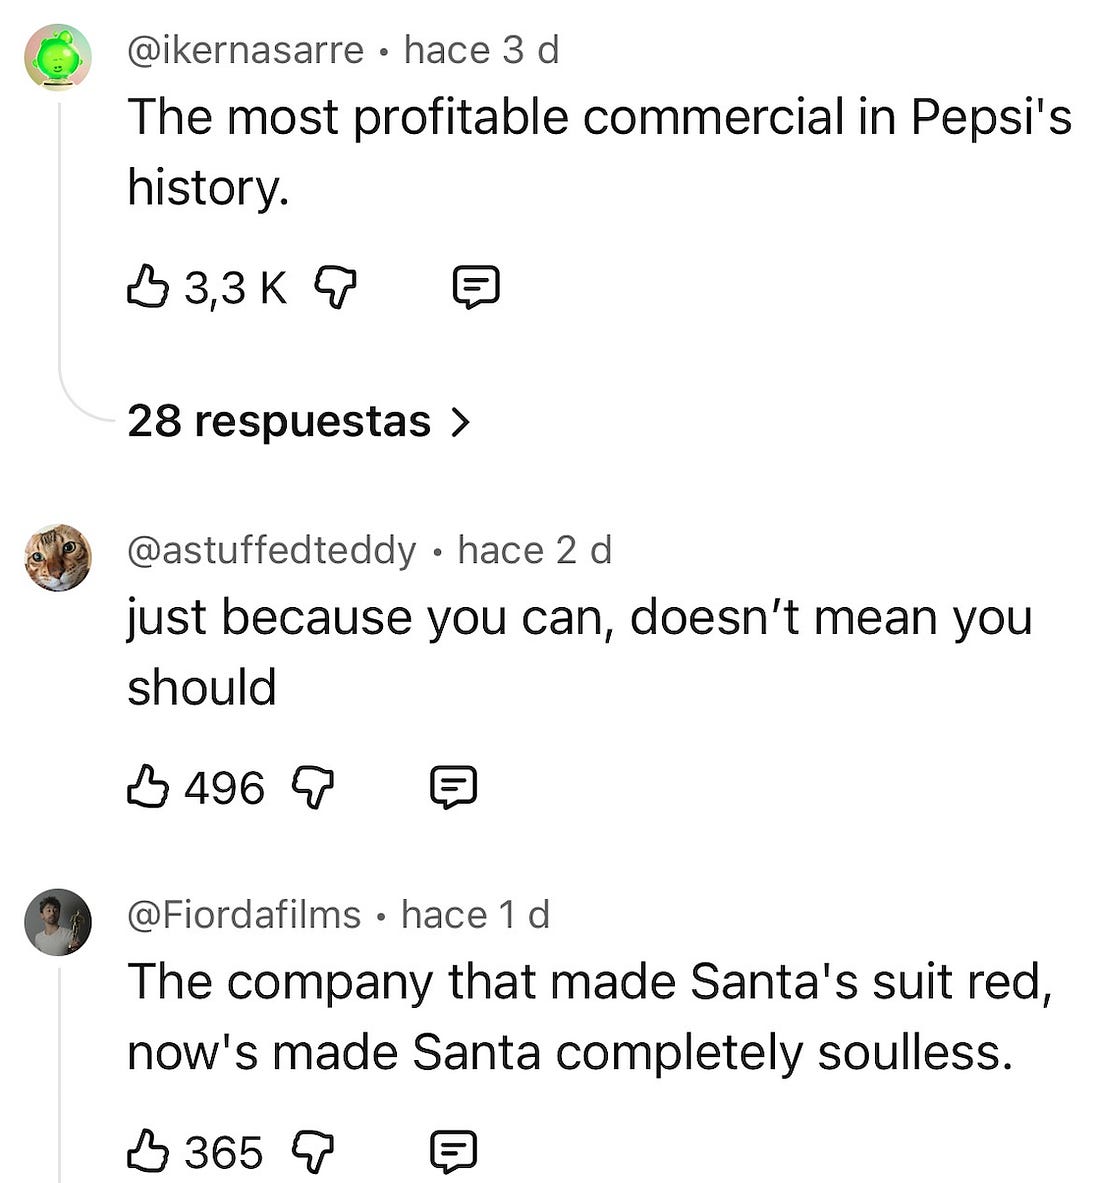Visit the @astuffedteddy username link
Image resolution: width=1100 pixels, height=1183 pixels.
pyautogui.click(x=272, y=551)
